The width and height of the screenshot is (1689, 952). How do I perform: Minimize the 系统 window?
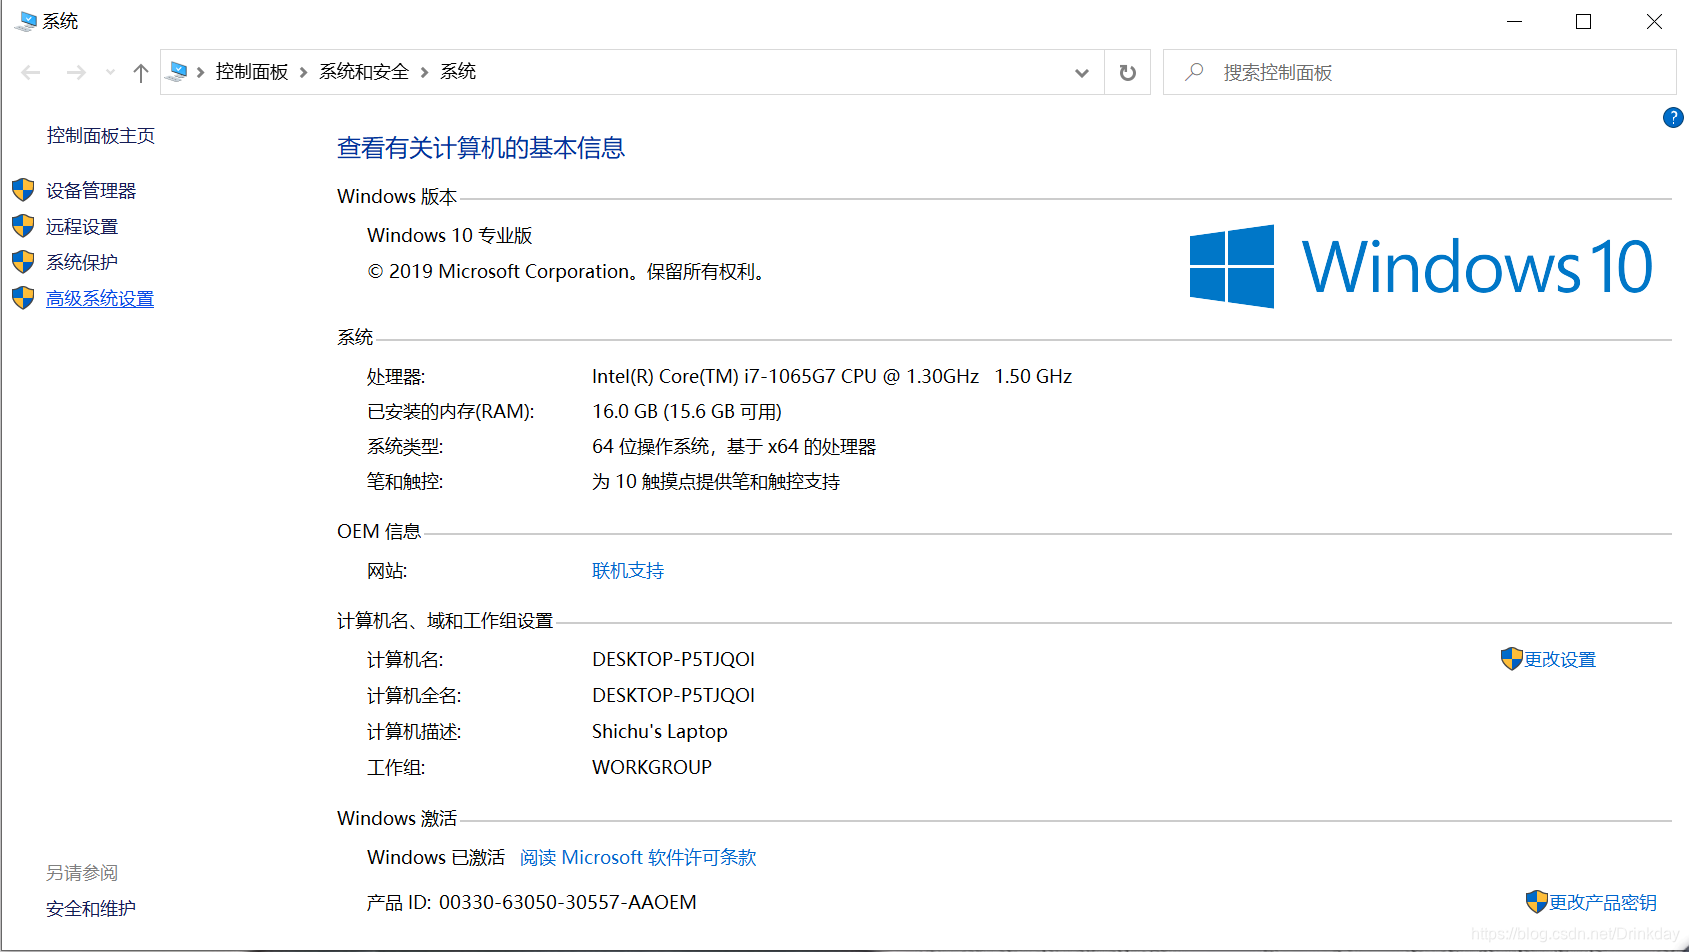1515,21
